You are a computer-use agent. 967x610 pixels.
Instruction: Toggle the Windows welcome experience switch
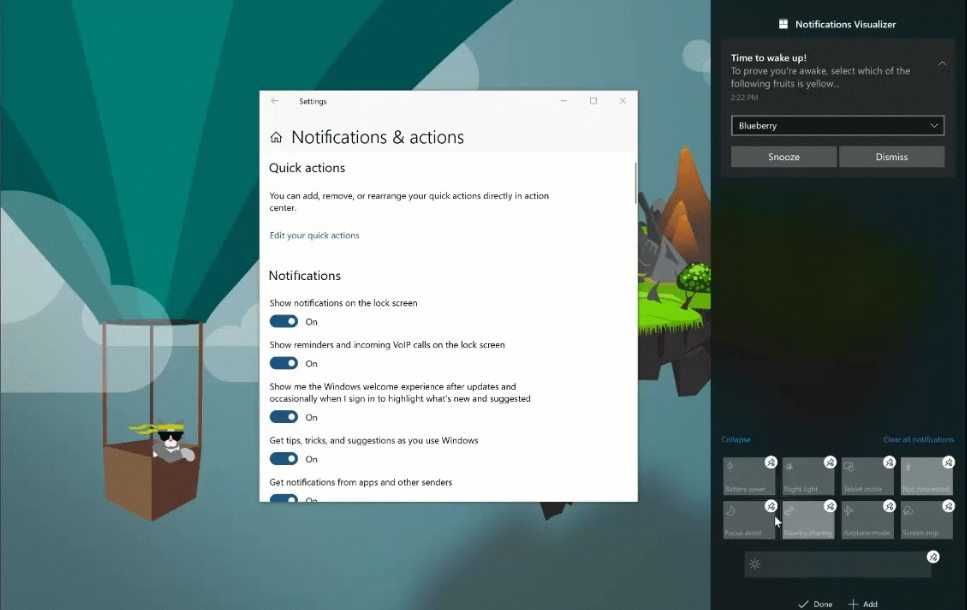(284, 417)
